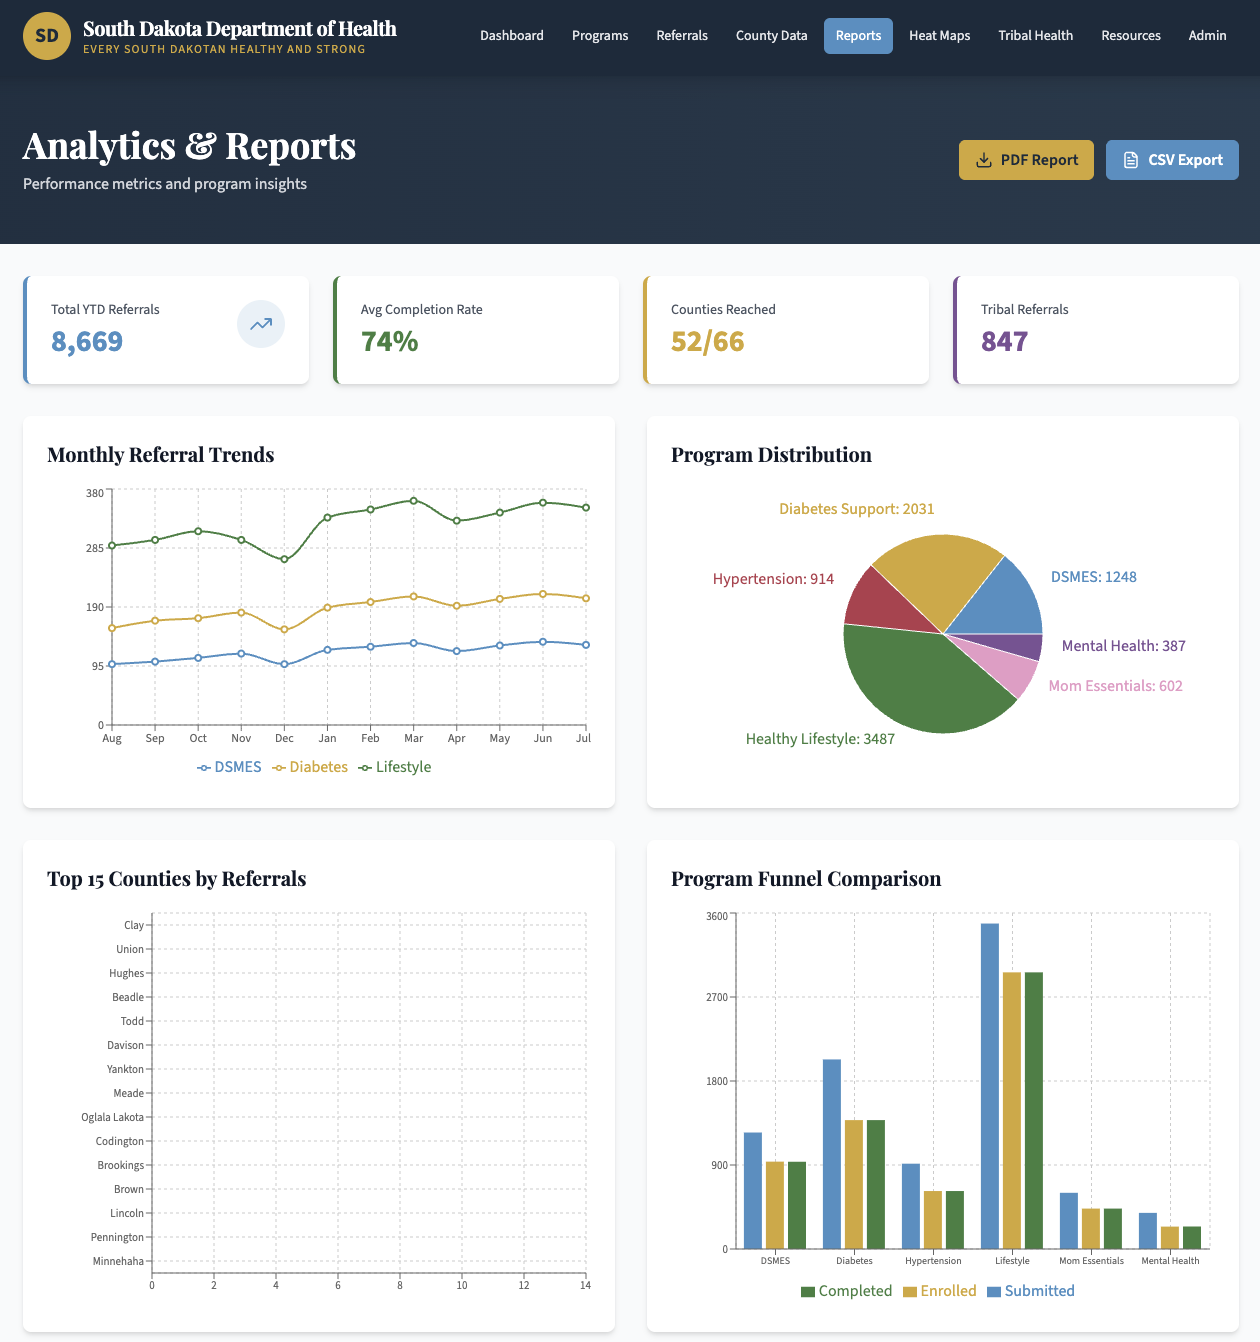Click the purple Mental Health pie slice

pyautogui.click(x=1015, y=646)
